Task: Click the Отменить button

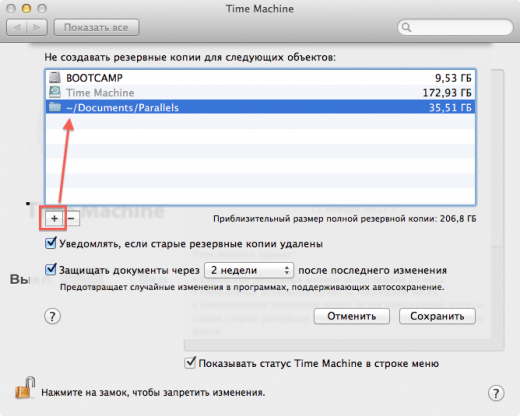Action: (x=352, y=316)
